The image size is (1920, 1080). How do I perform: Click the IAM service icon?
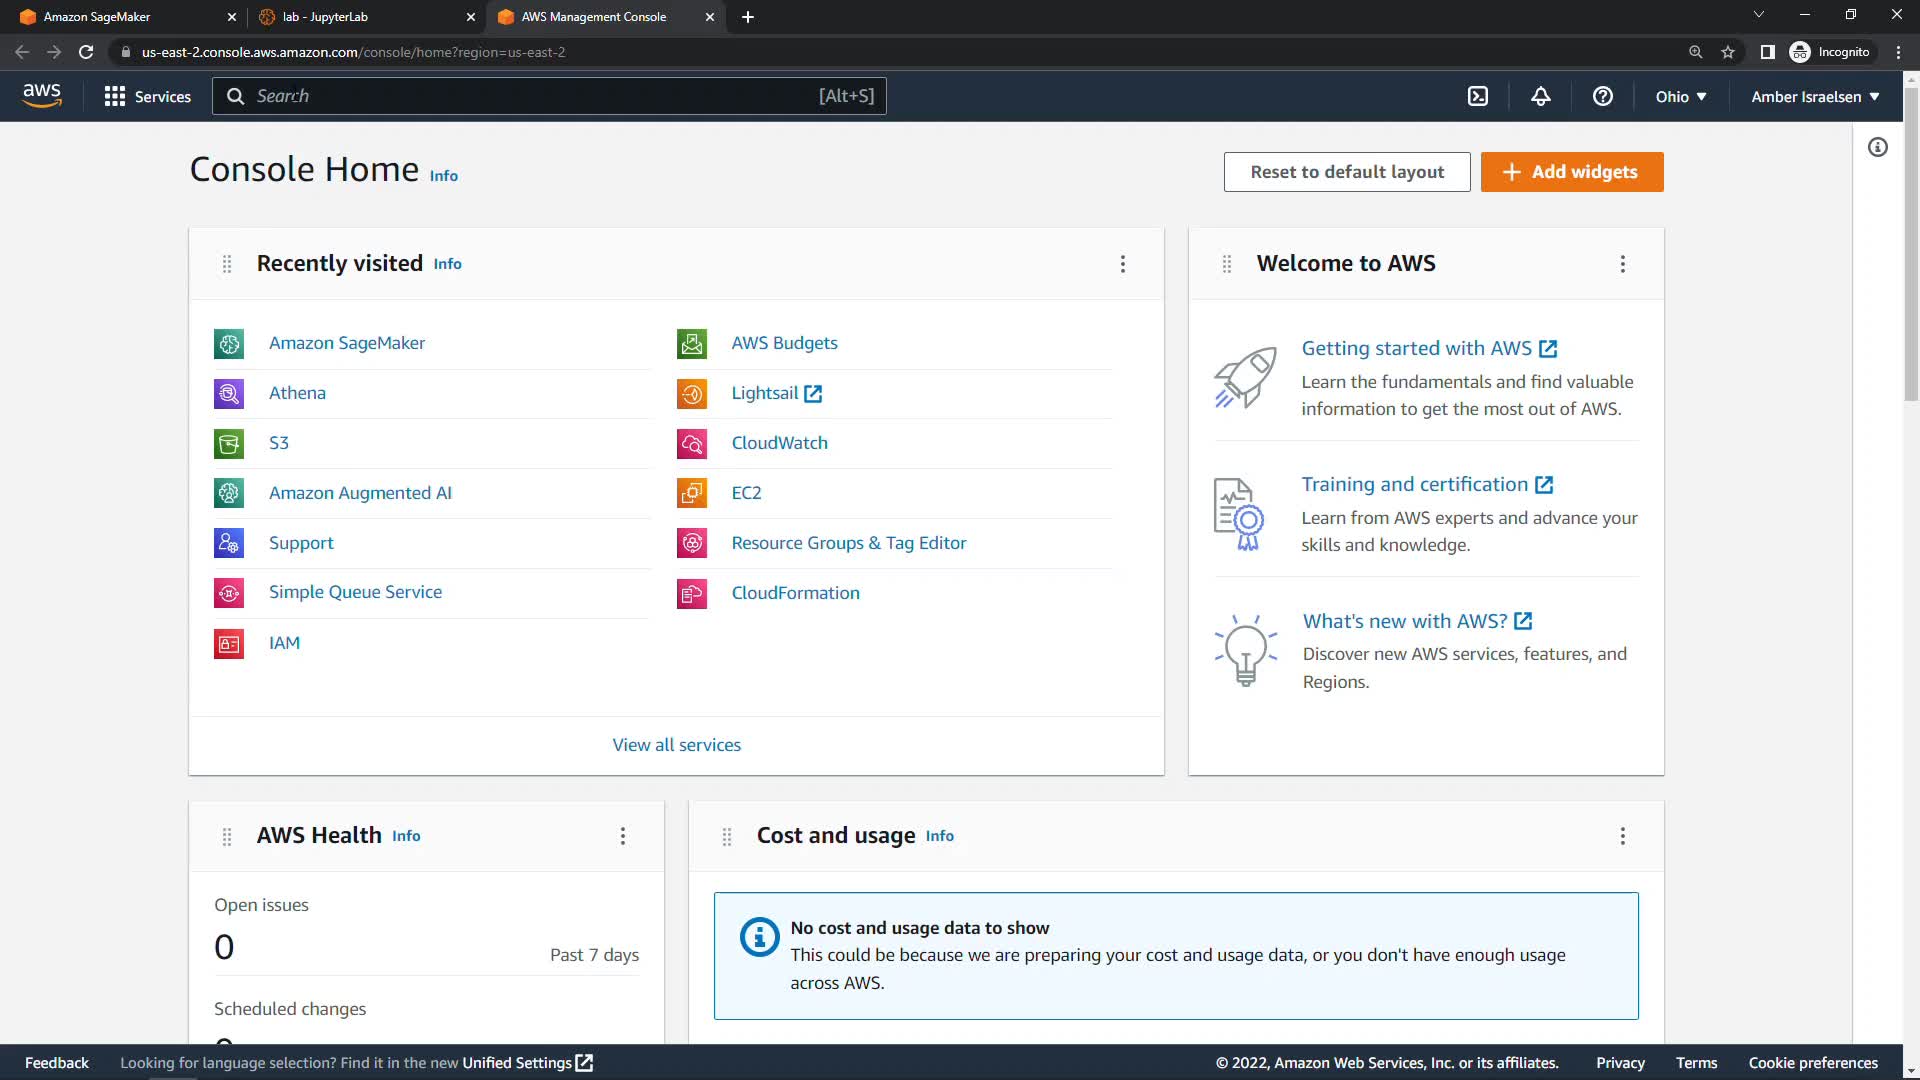tap(229, 643)
